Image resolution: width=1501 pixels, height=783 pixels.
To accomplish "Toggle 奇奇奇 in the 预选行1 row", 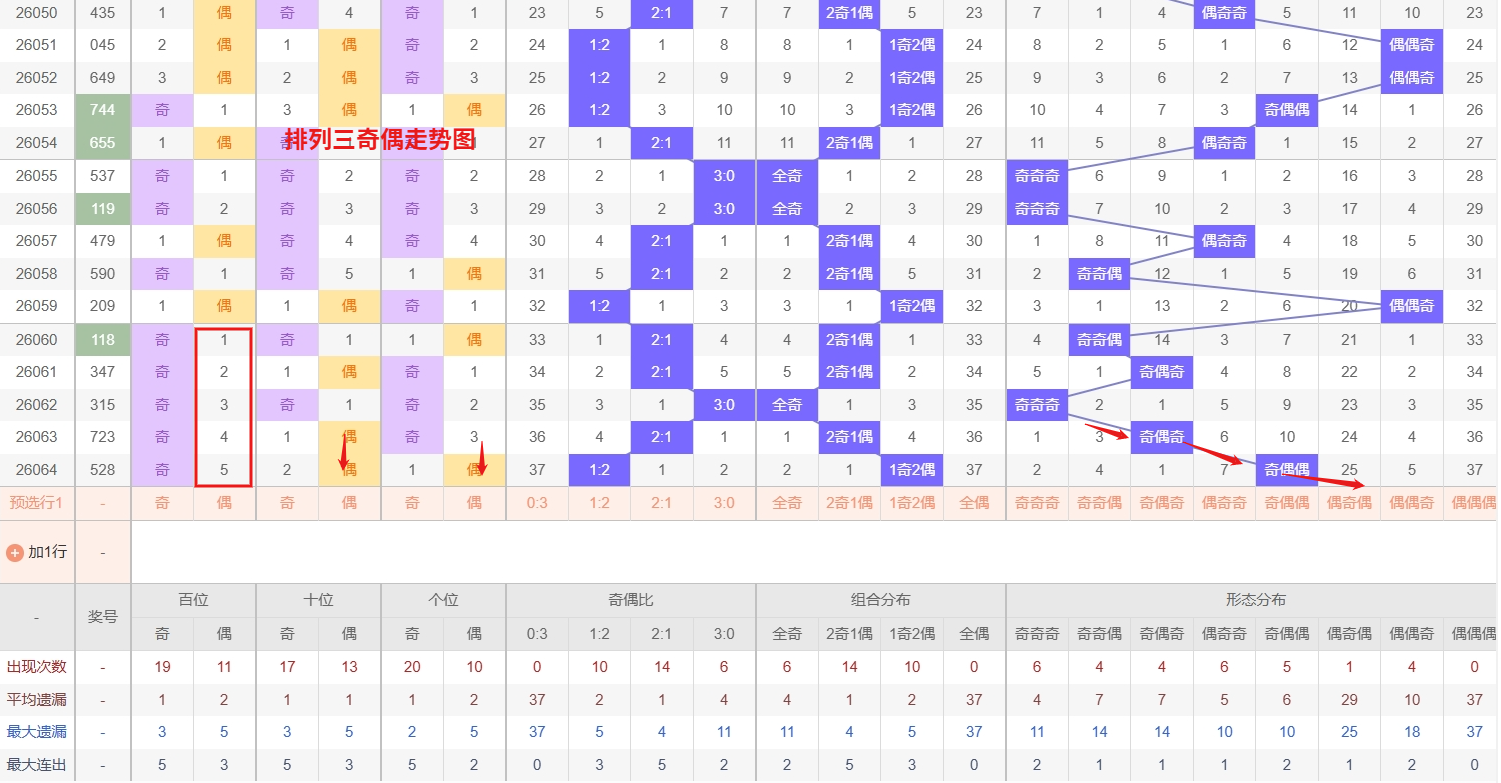I will pyautogui.click(x=1037, y=503).
